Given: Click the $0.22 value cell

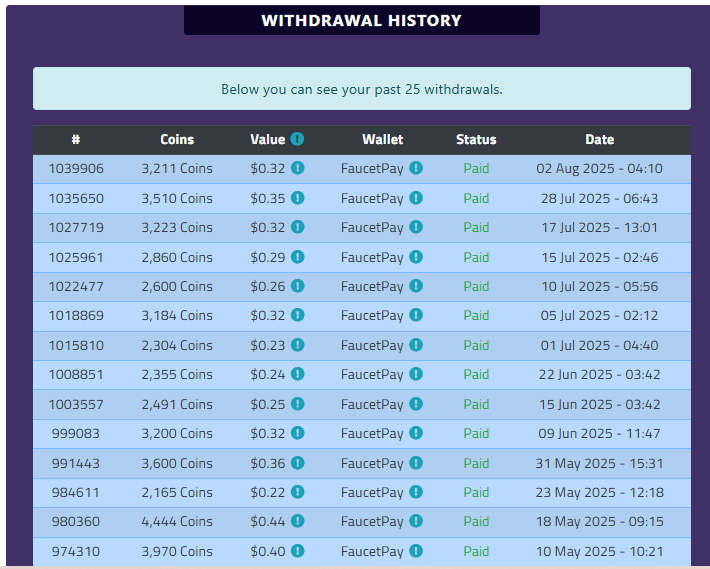Looking at the screenshot, I should point(268,492).
